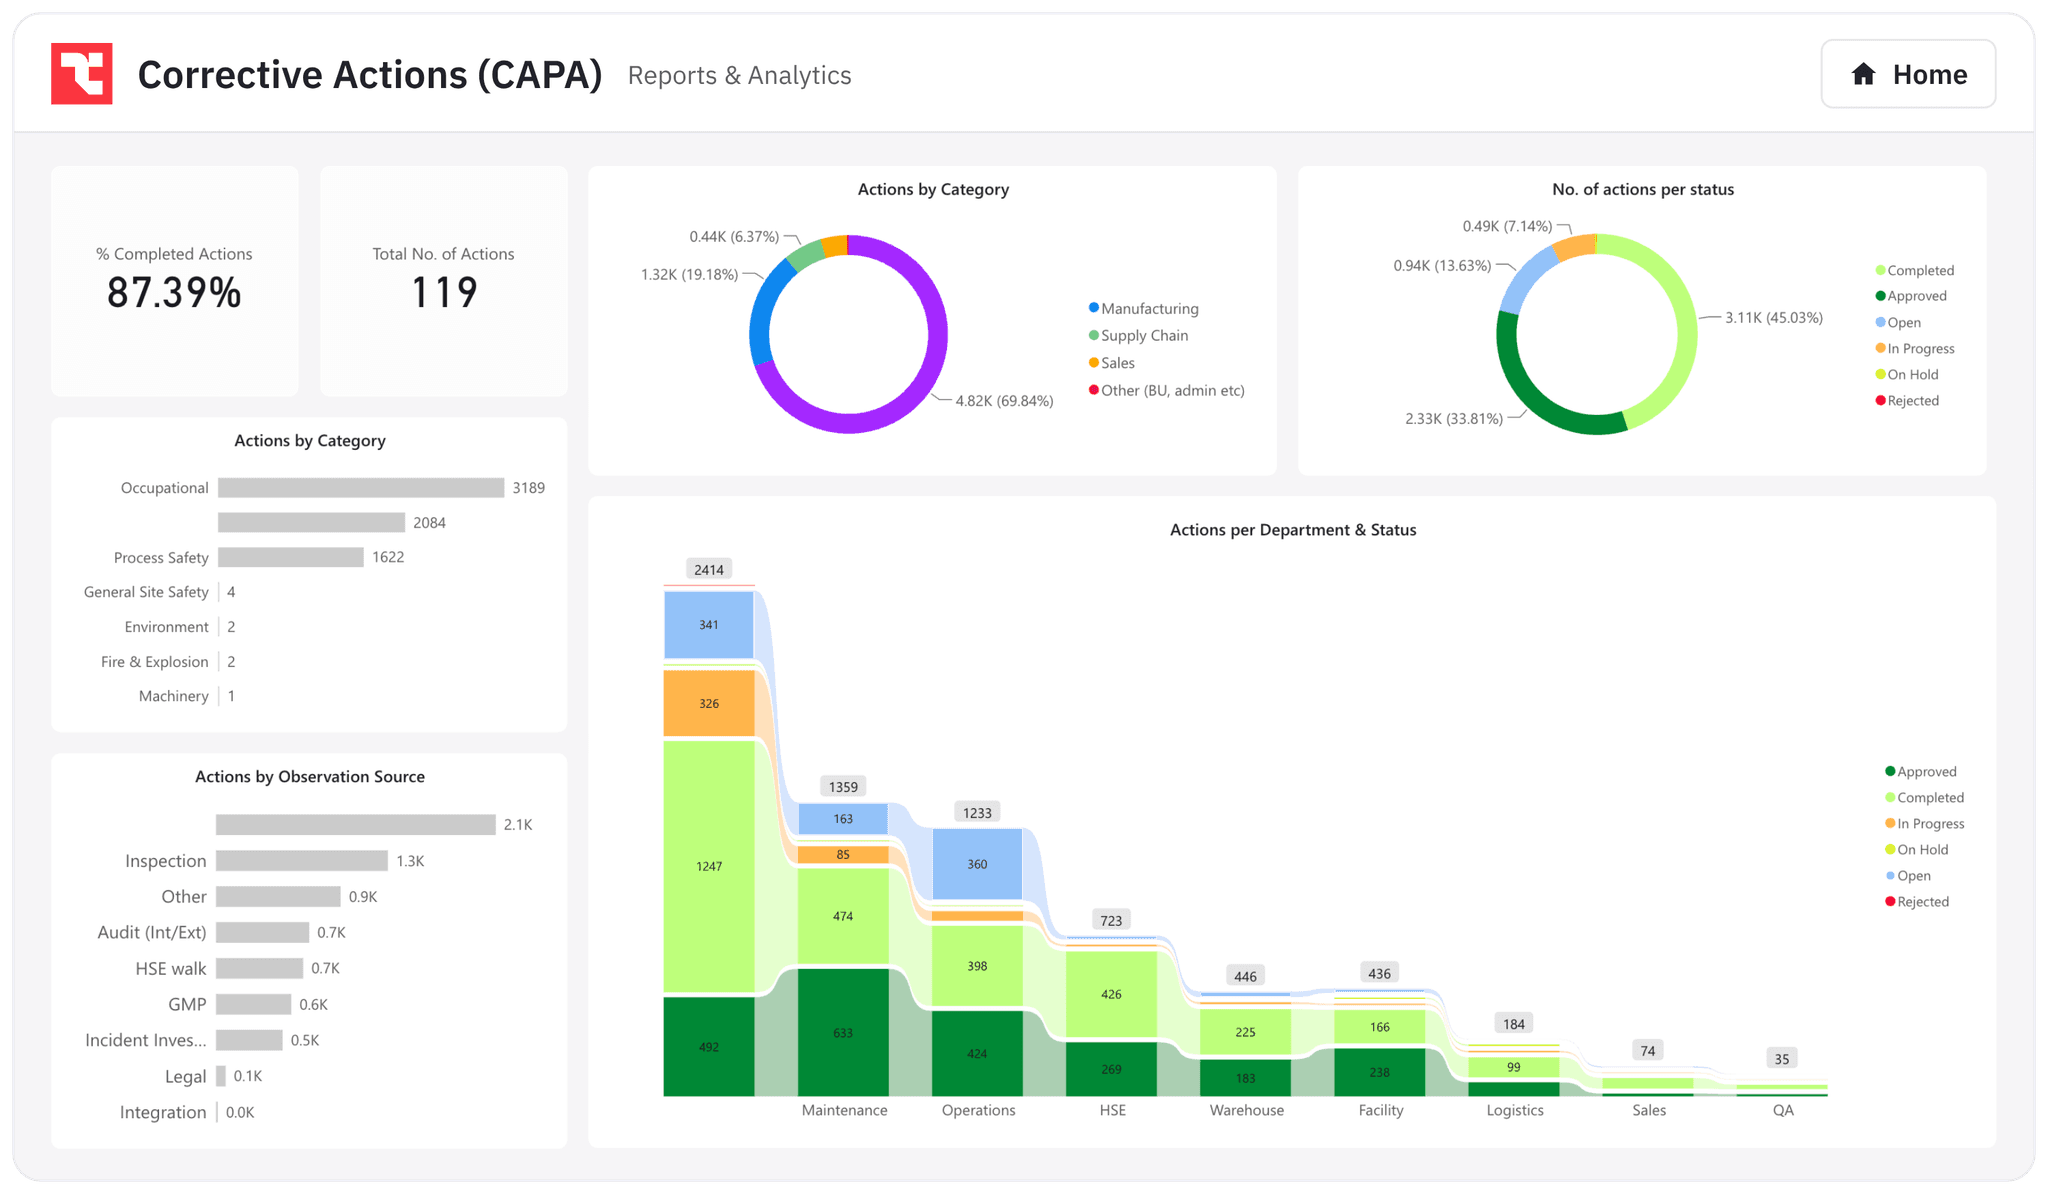Screen dimensions: 2048x1196
Task: Click Approved in the status donut legend
Action: coord(1911,296)
